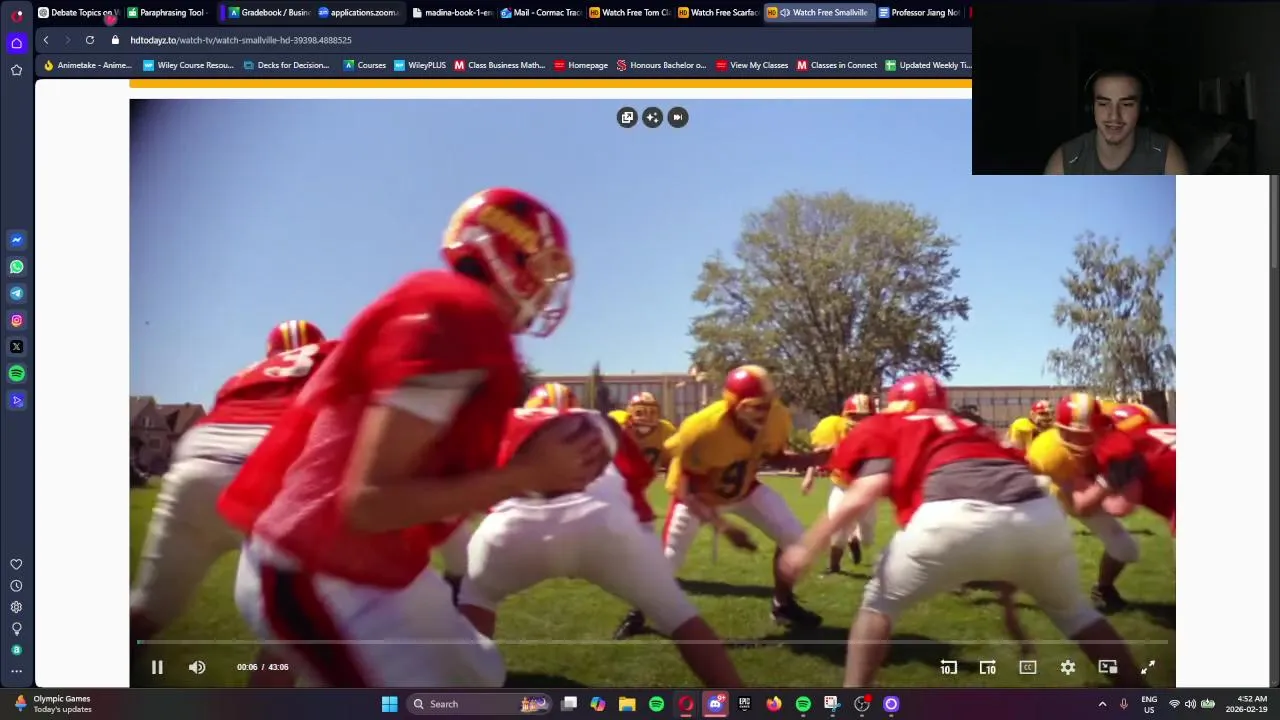1280x720 pixels.
Task: Pause the Smallville video
Action: tap(157, 667)
